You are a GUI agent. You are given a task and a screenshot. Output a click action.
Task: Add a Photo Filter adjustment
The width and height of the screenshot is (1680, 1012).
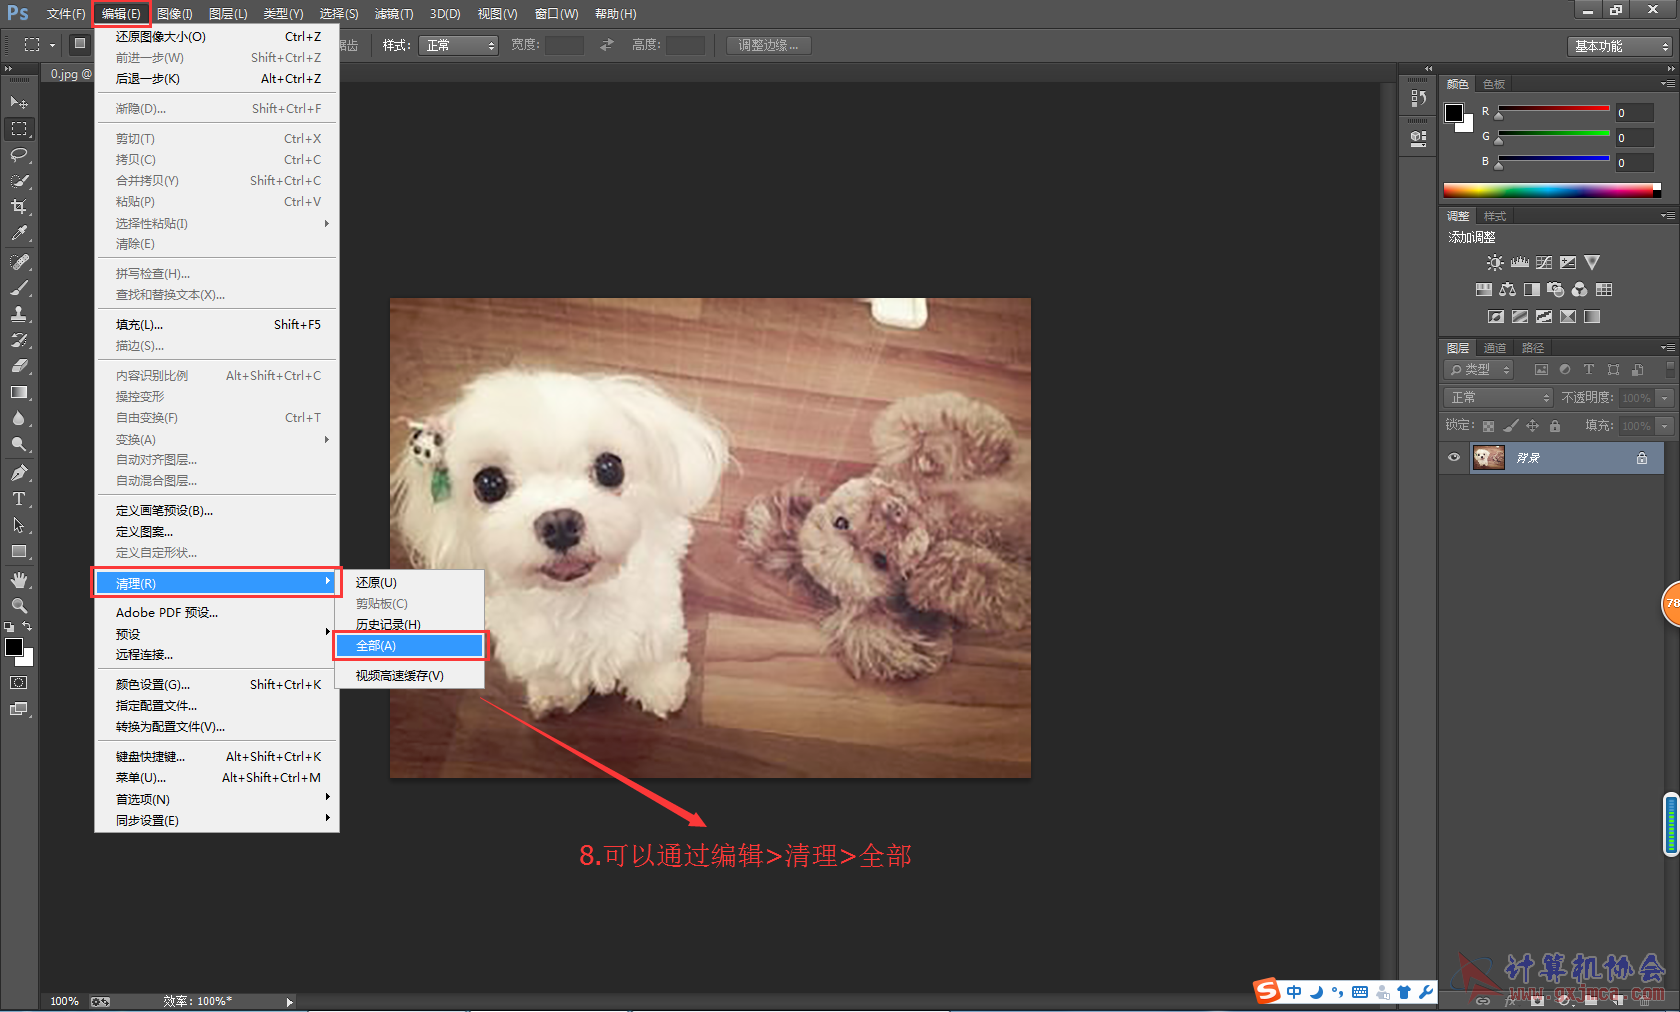click(x=1555, y=290)
